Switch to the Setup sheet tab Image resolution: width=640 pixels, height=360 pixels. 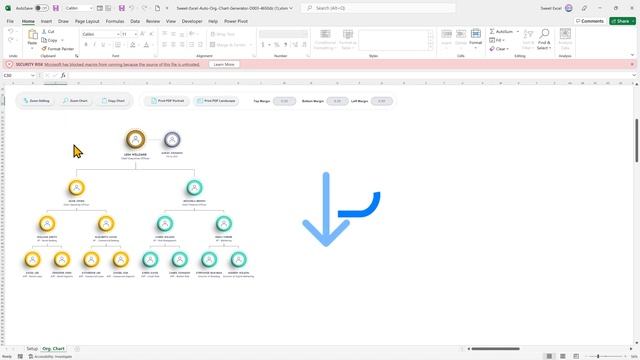click(x=32, y=349)
